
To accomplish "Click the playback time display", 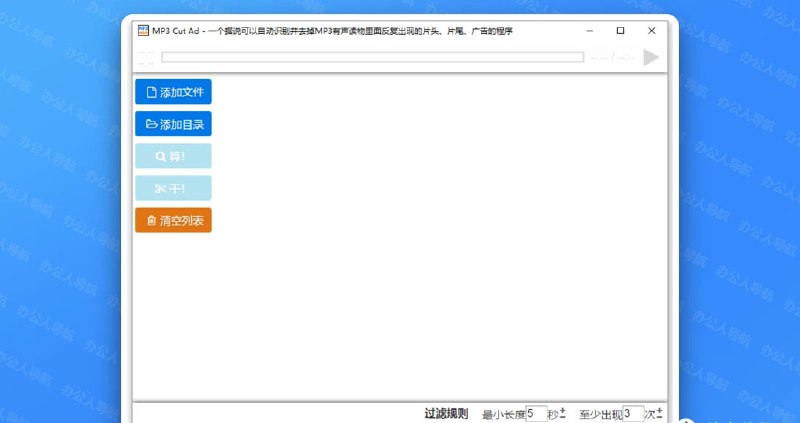I will [x=612, y=58].
